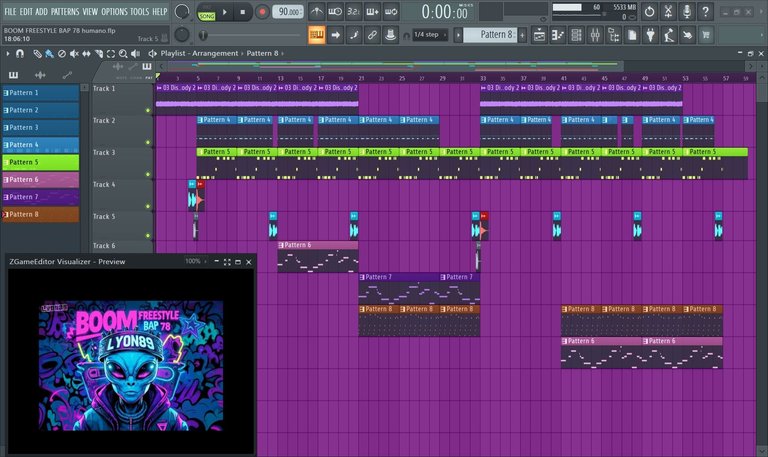Click the tempo field showing 90.000
The image size is (768, 457).
coord(288,12)
